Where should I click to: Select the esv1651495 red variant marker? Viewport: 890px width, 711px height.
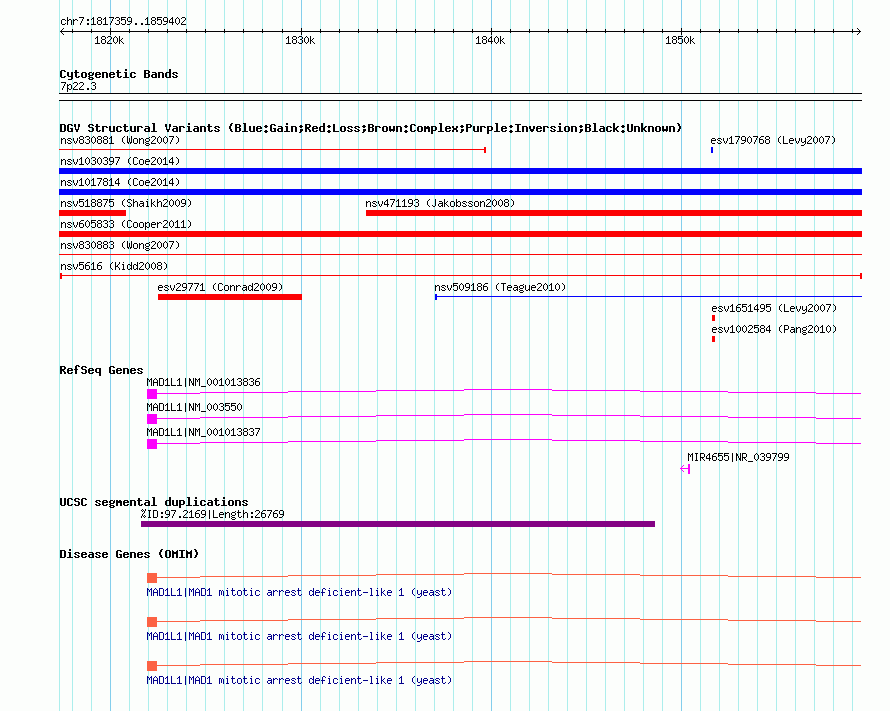click(713, 318)
